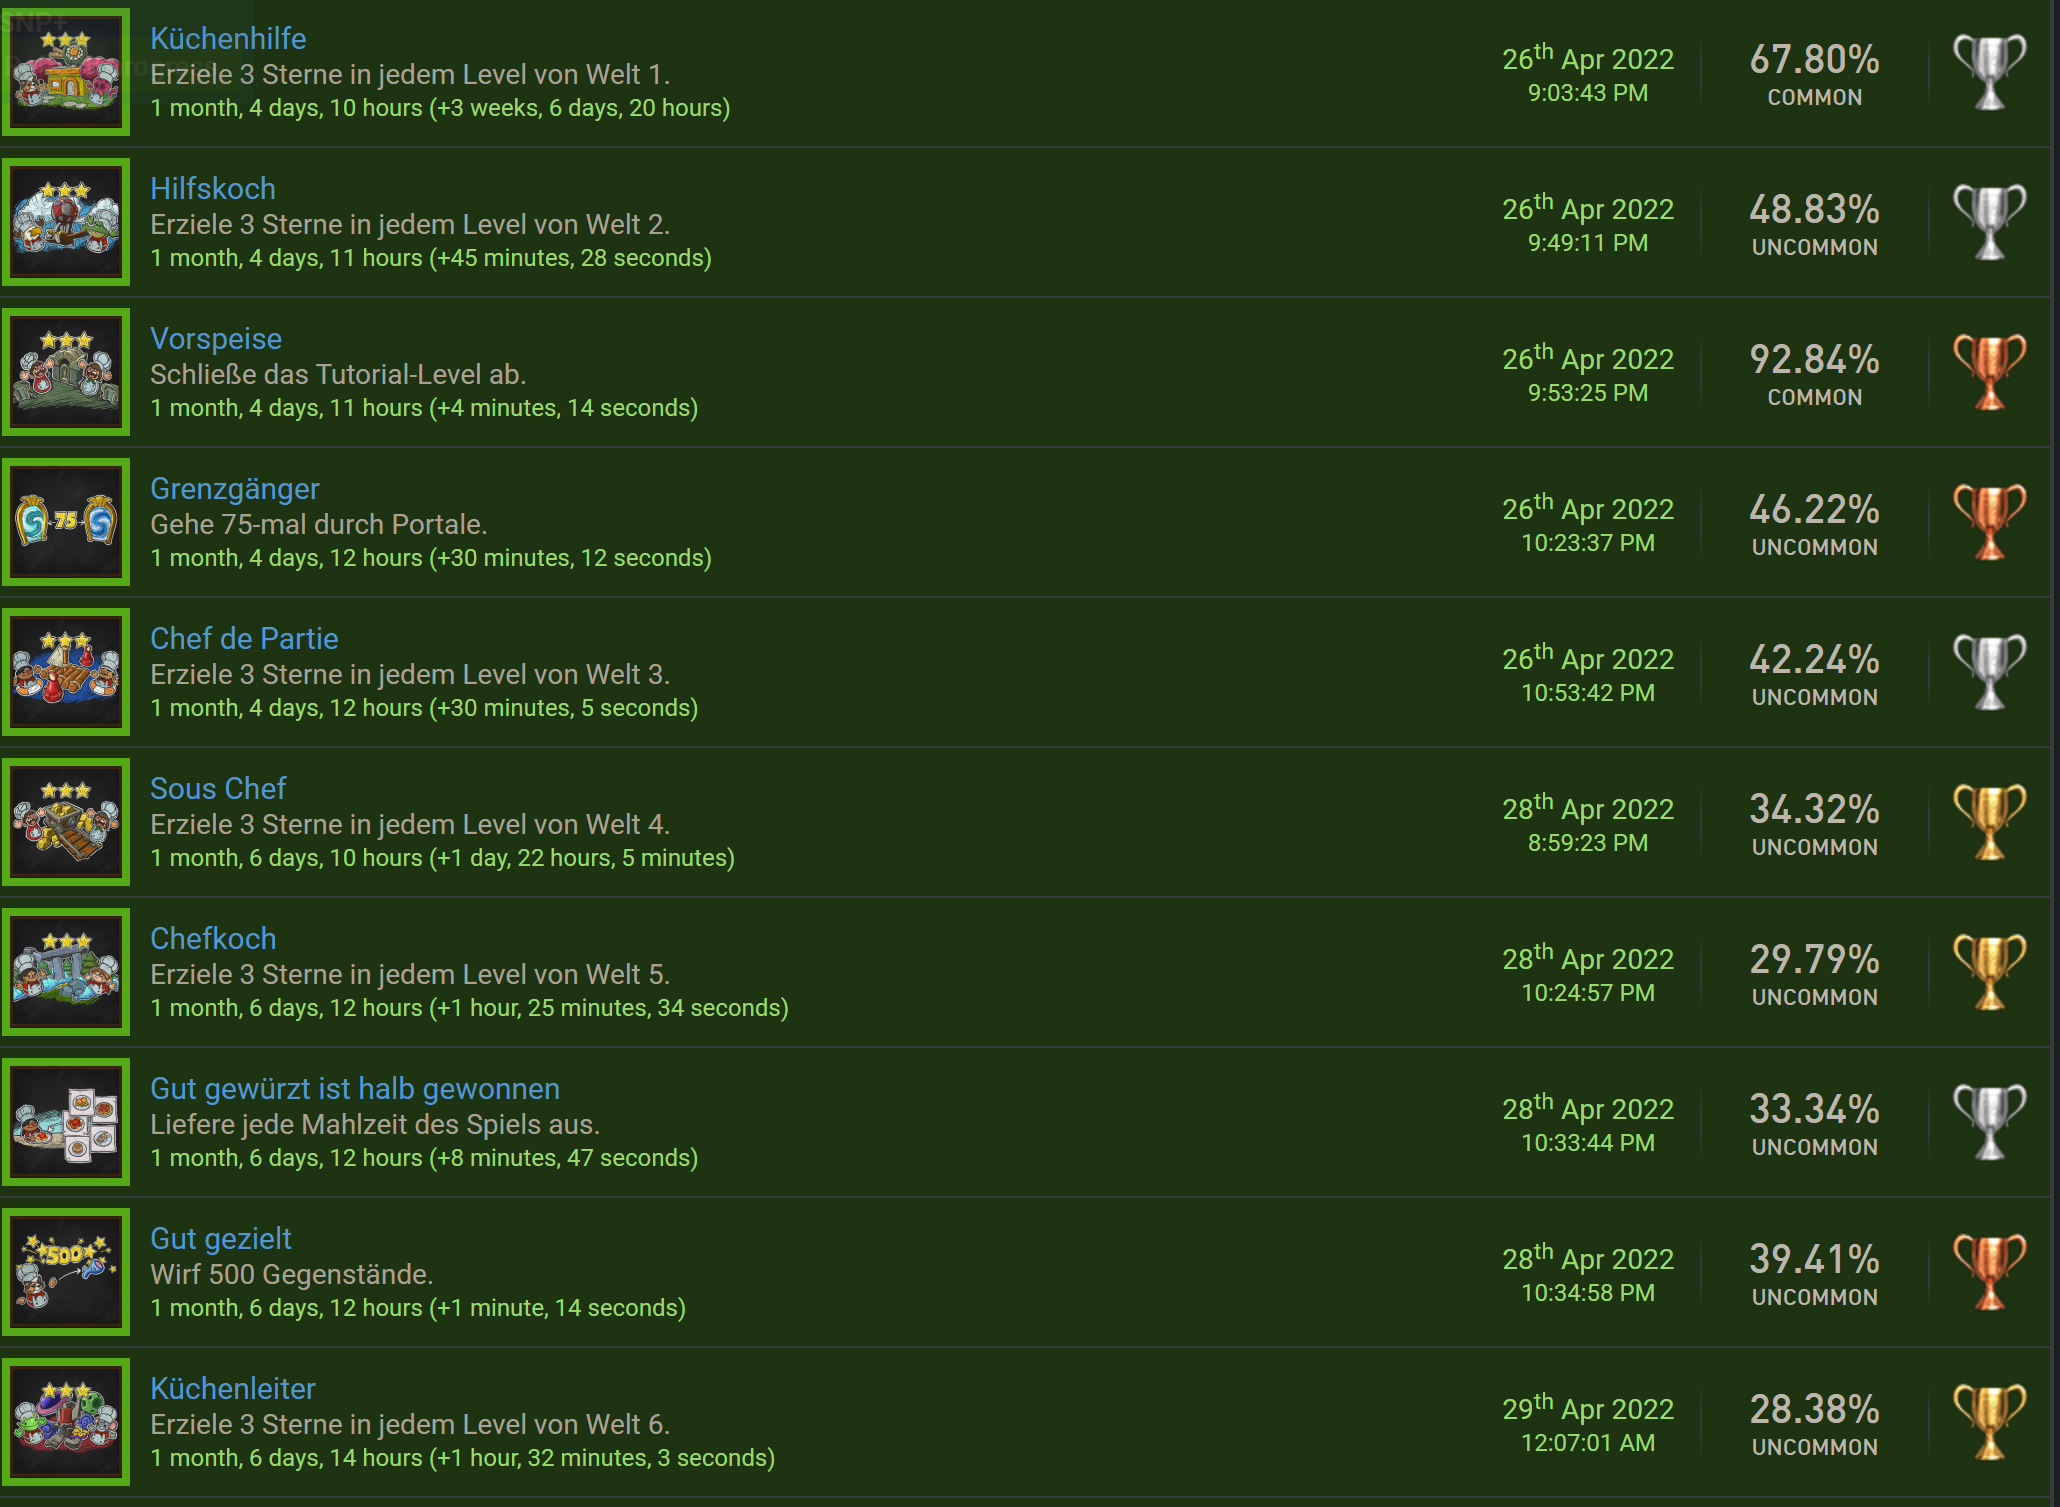The width and height of the screenshot is (2060, 1507).
Task: Click the silver trophy icon for Küchenhilfe
Action: pos(1990,72)
